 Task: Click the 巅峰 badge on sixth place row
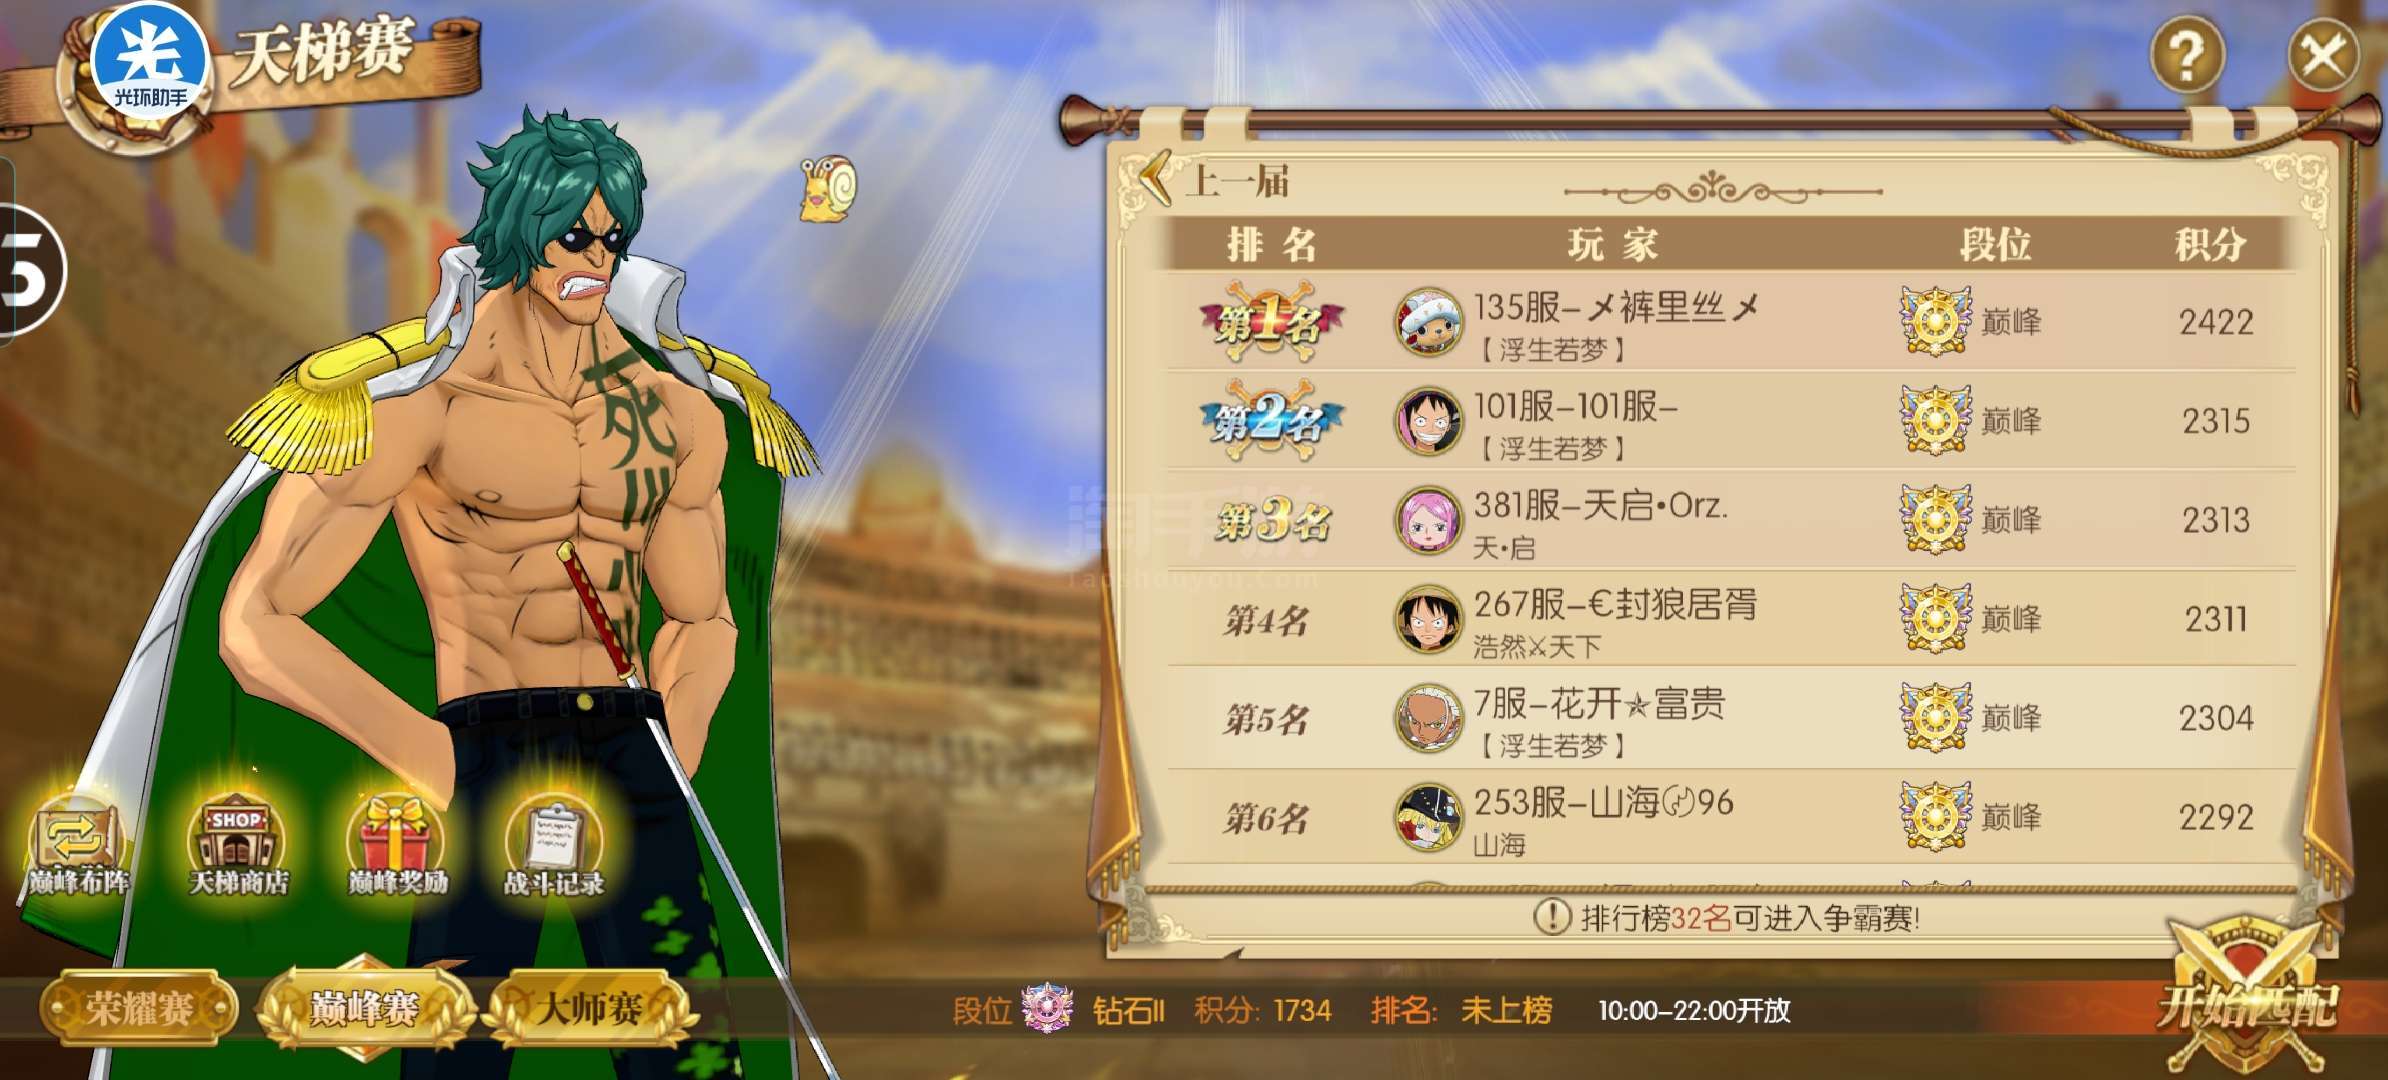point(1969,817)
